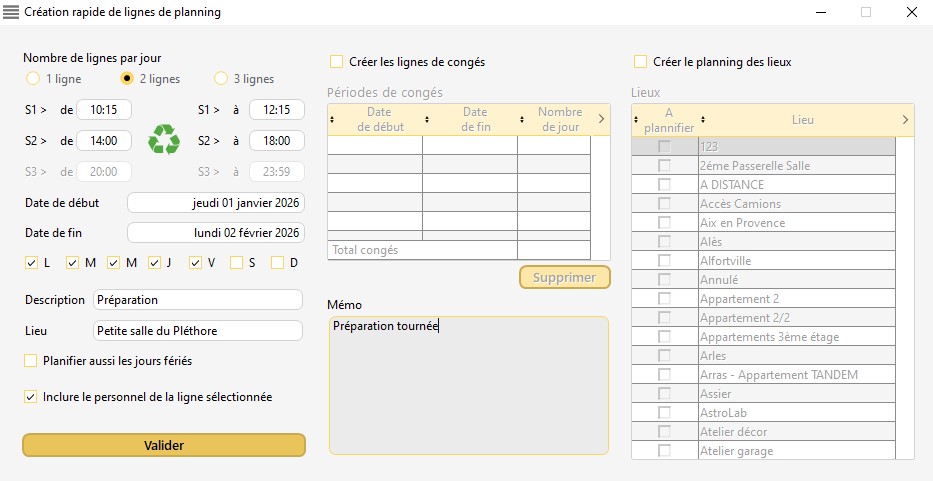
Task: Expand columns arrow in Lieux table header
Action: click(x=904, y=120)
